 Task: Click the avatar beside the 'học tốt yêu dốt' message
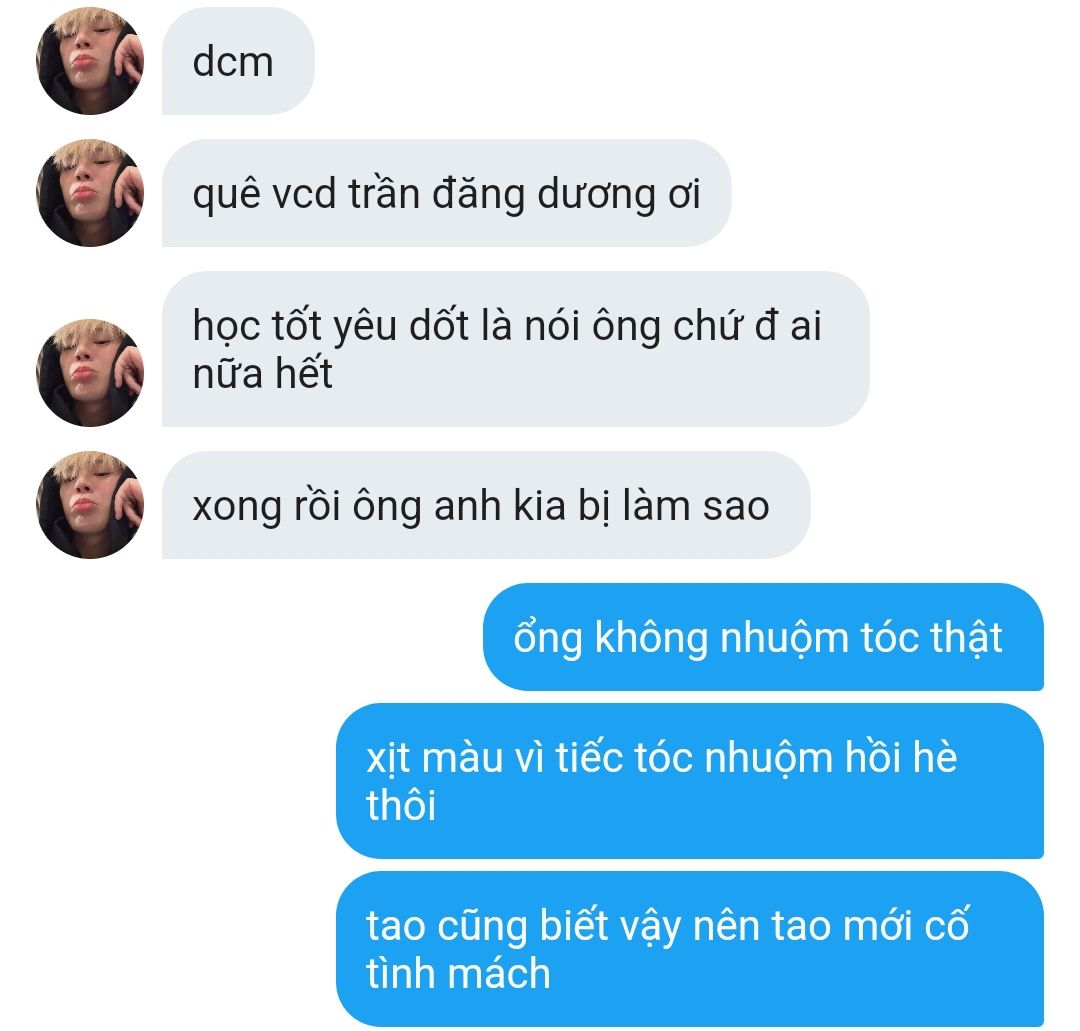click(90, 373)
